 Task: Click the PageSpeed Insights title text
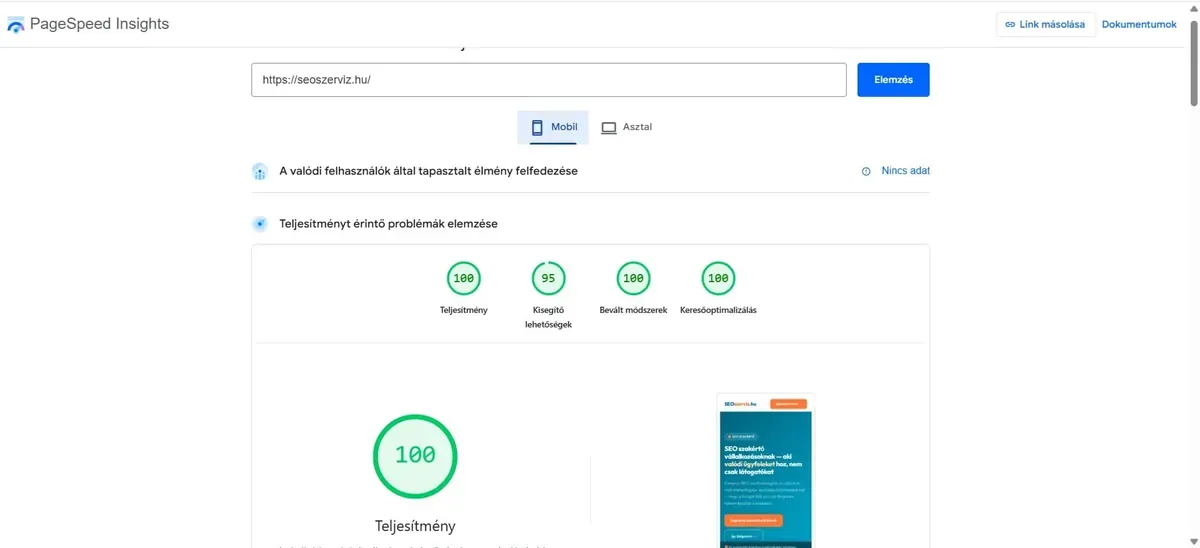[x=100, y=24]
